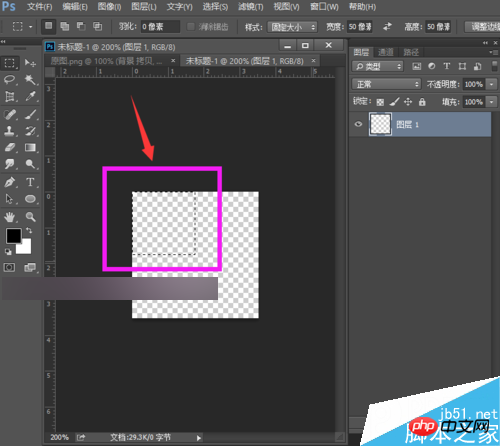Open the 固定大小 style dropdown
The image size is (500, 446).
tap(292, 27)
